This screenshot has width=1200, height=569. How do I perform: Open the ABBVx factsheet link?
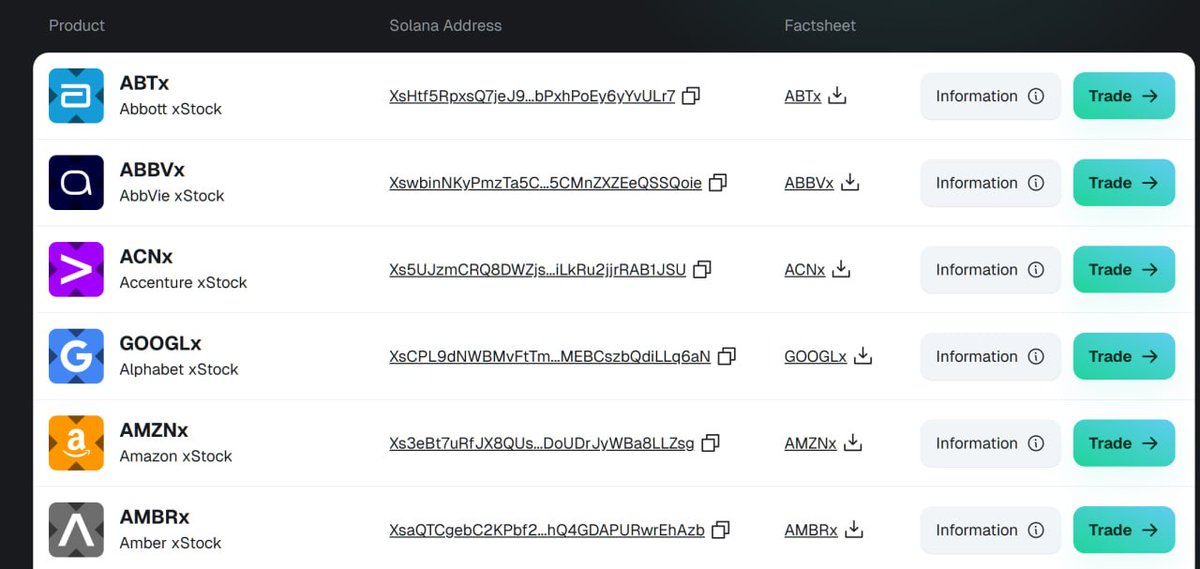pyautogui.click(x=809, y=183)
